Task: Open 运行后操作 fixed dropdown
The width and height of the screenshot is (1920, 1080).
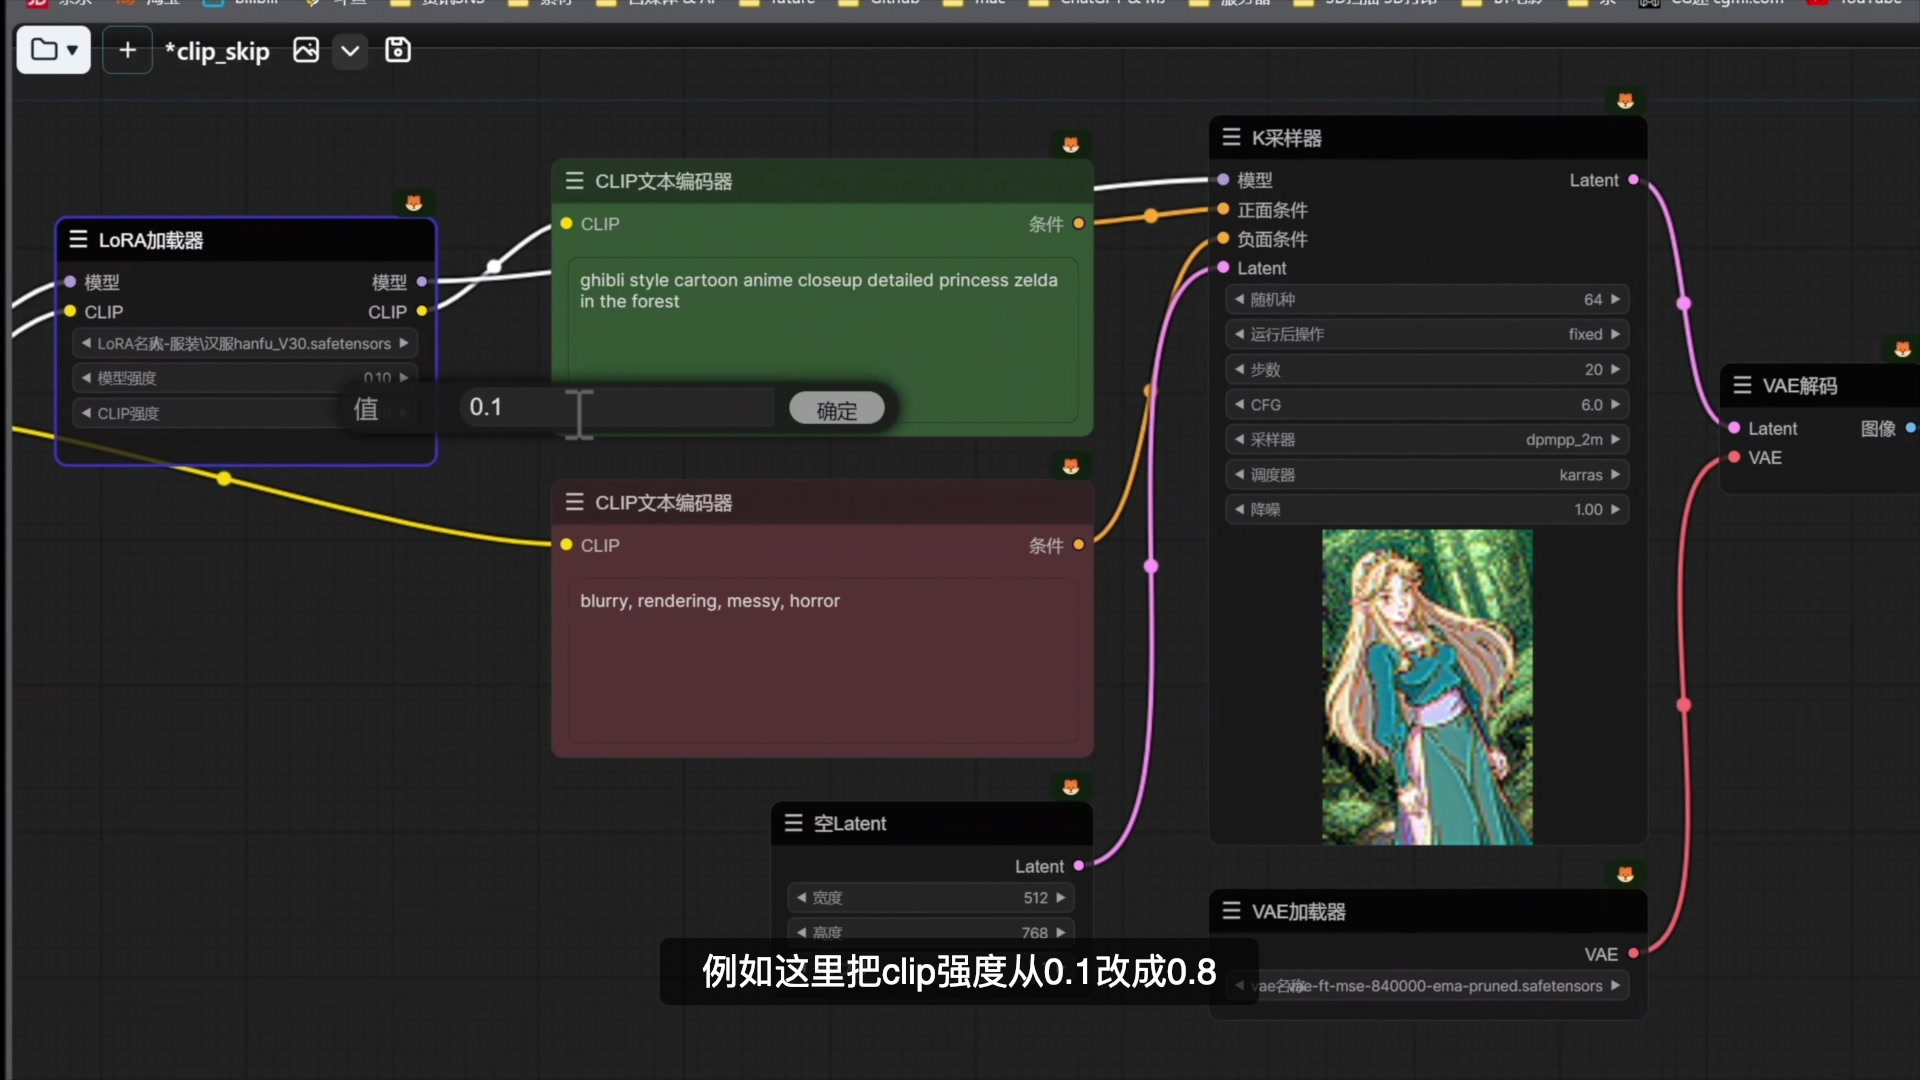Action: point(1427,334)
